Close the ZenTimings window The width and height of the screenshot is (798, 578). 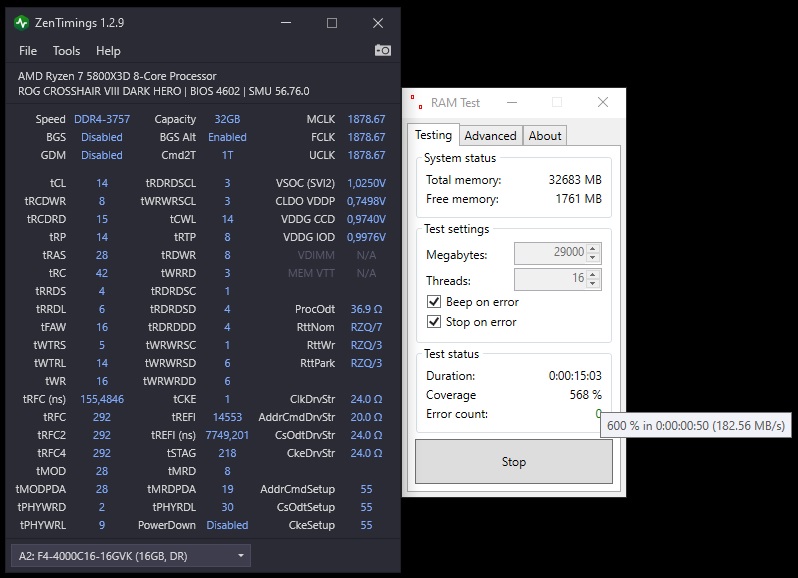(378, 23)
